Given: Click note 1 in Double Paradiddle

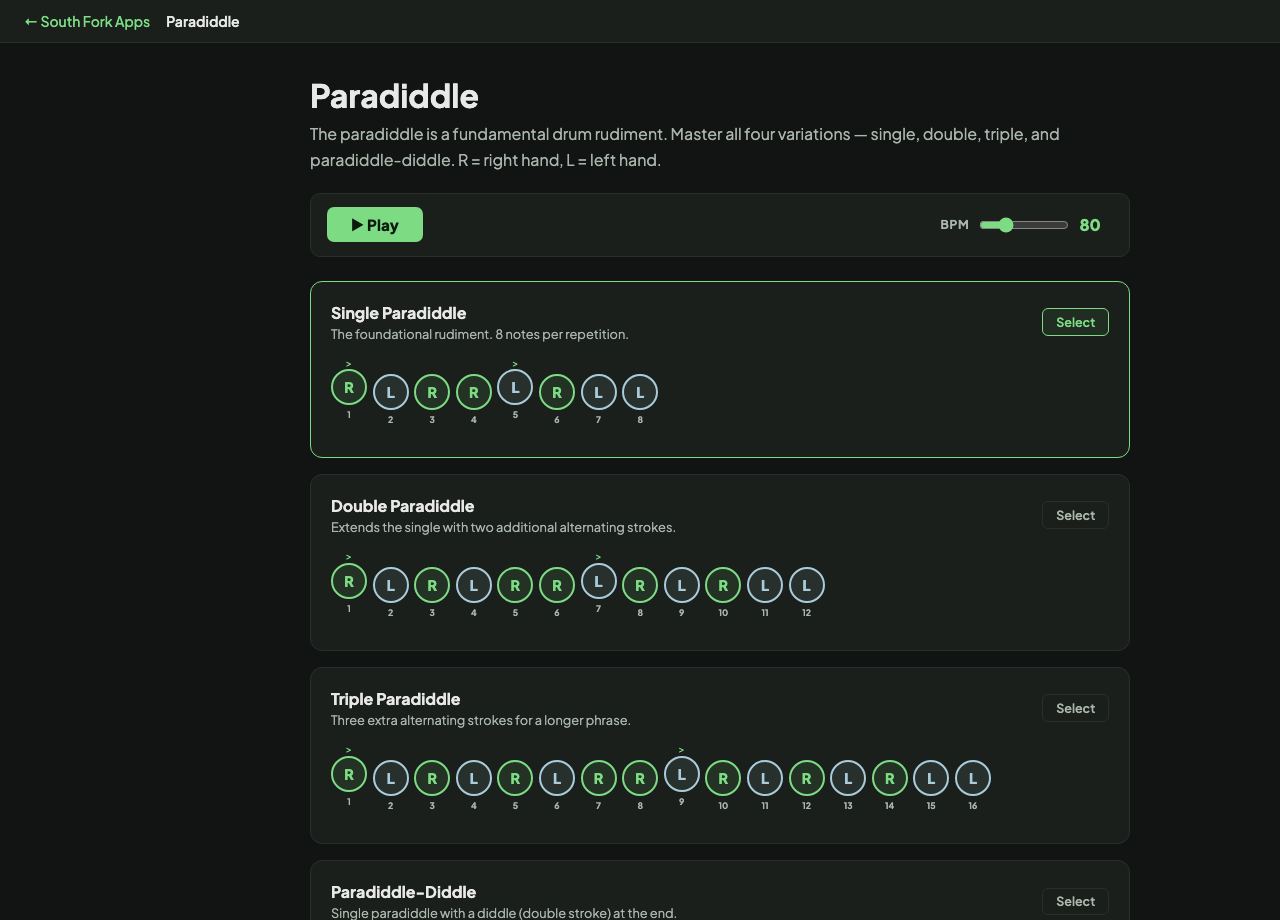Looking at the screenshot, I should coord(349,580).
